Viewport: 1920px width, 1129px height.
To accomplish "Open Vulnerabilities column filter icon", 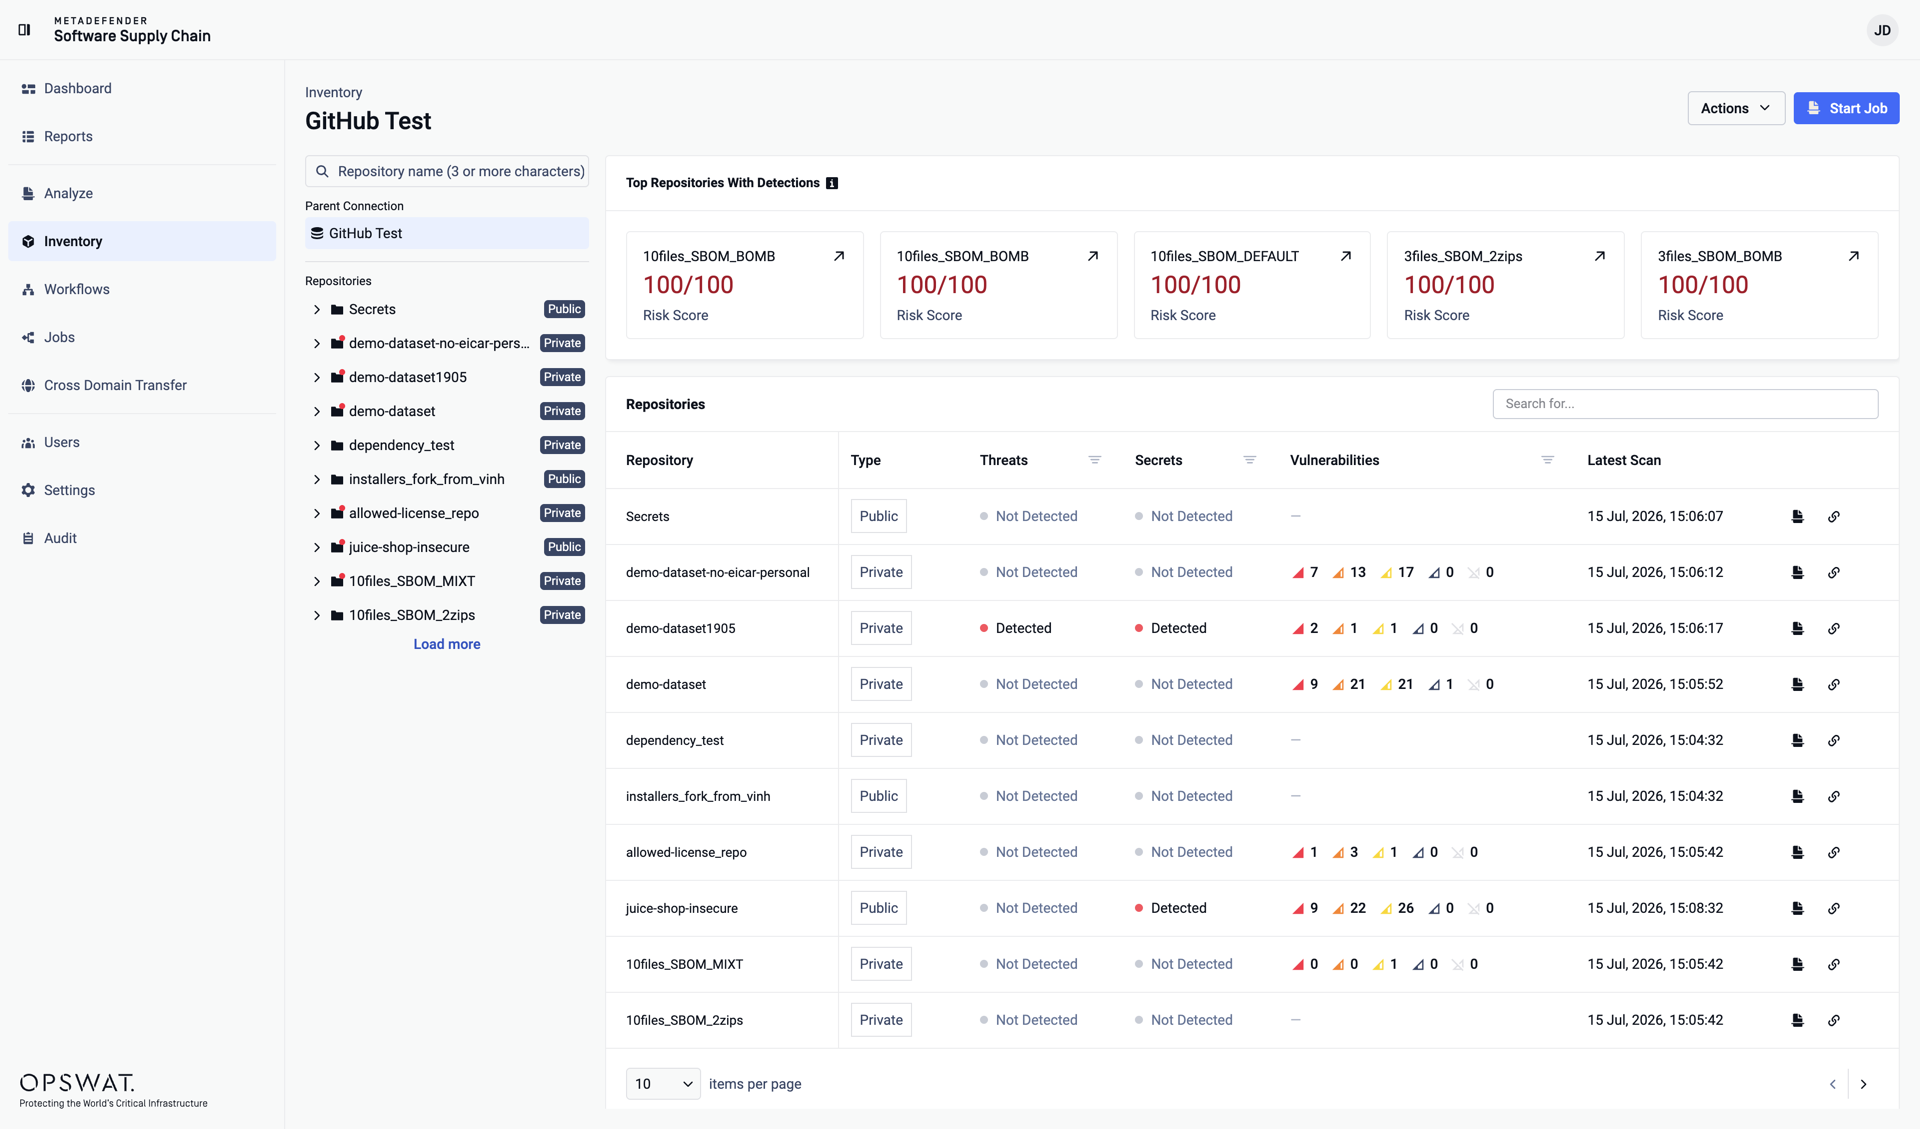I will click(1547, 460).
